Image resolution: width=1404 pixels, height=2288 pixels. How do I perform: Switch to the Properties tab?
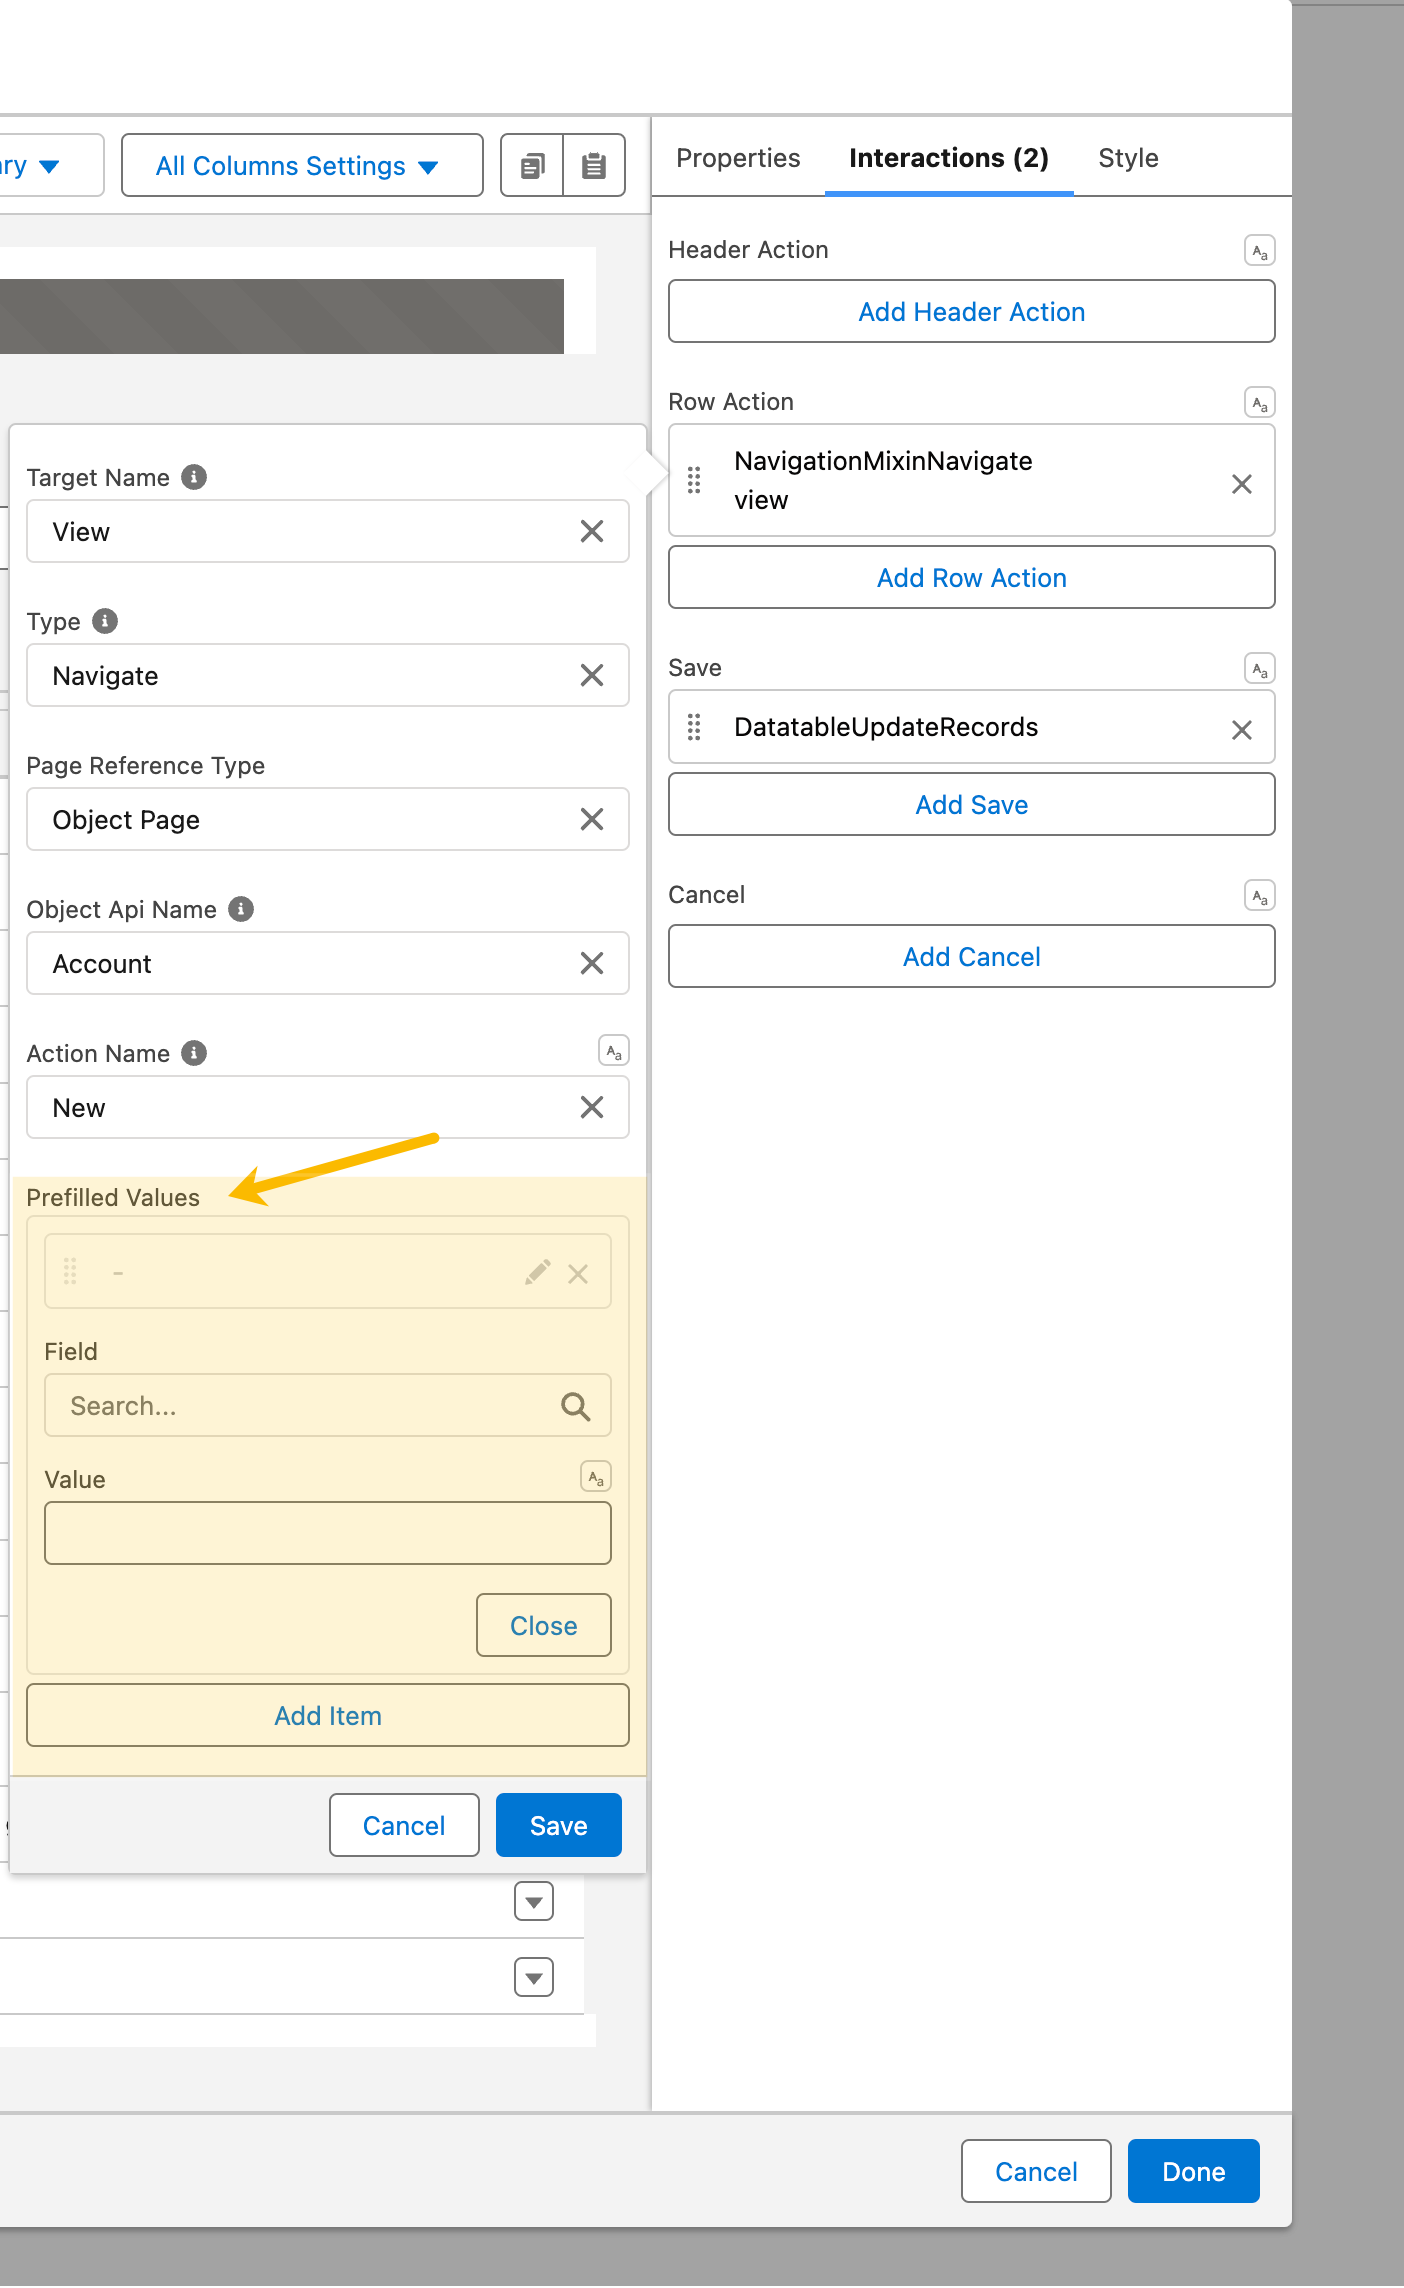(738, 158)
